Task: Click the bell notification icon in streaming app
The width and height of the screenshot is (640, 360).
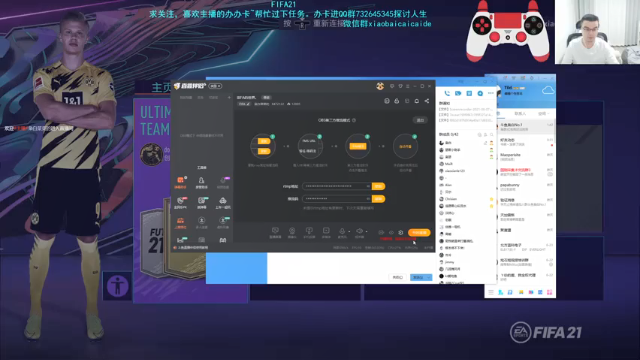Action: click(416, 101)
